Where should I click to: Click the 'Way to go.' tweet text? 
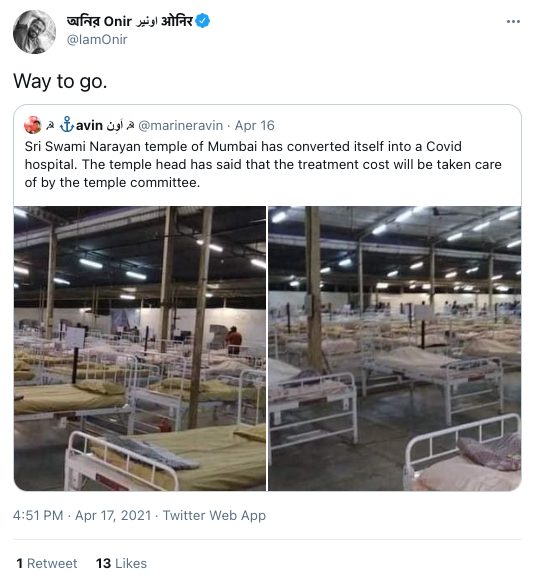click(x=60, y=81)
